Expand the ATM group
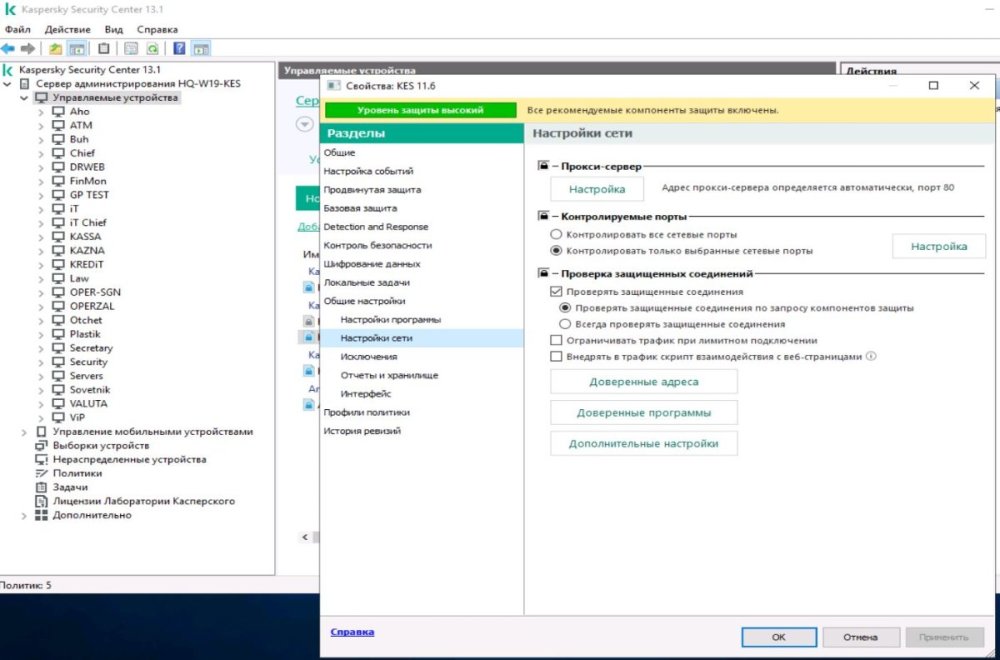Screen dimensions: 1000x660 coord(41,126)
